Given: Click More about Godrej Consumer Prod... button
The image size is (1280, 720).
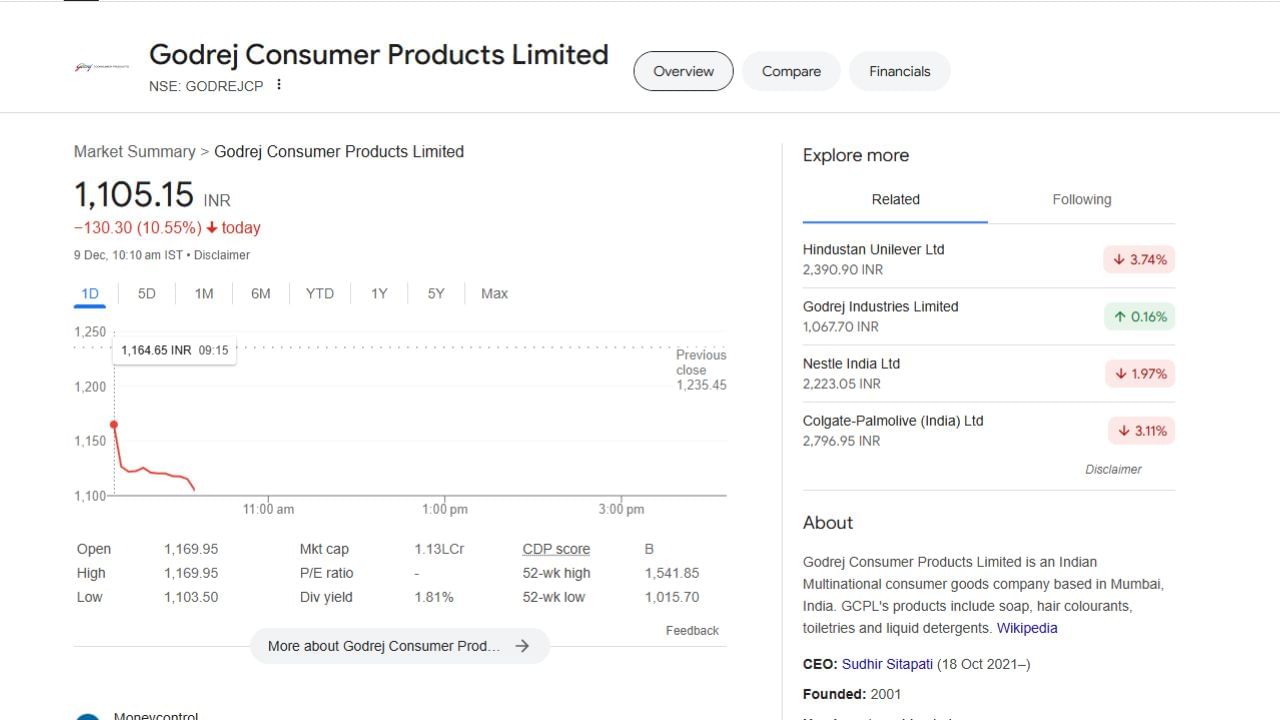Looking at the screenshot, I should pos(400,646).
